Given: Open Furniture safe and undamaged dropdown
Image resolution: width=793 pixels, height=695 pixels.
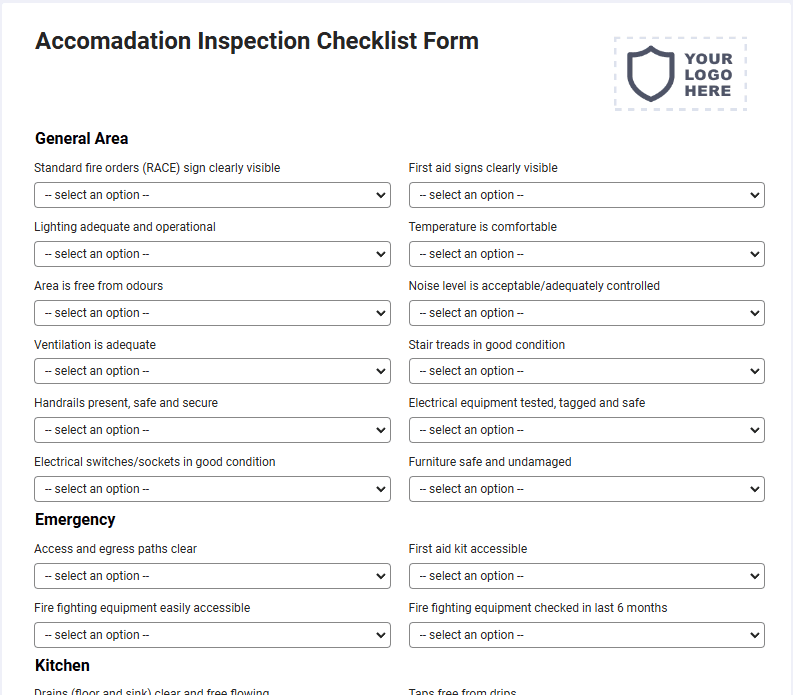Looking at the screenshot, I should pos(587,489).
